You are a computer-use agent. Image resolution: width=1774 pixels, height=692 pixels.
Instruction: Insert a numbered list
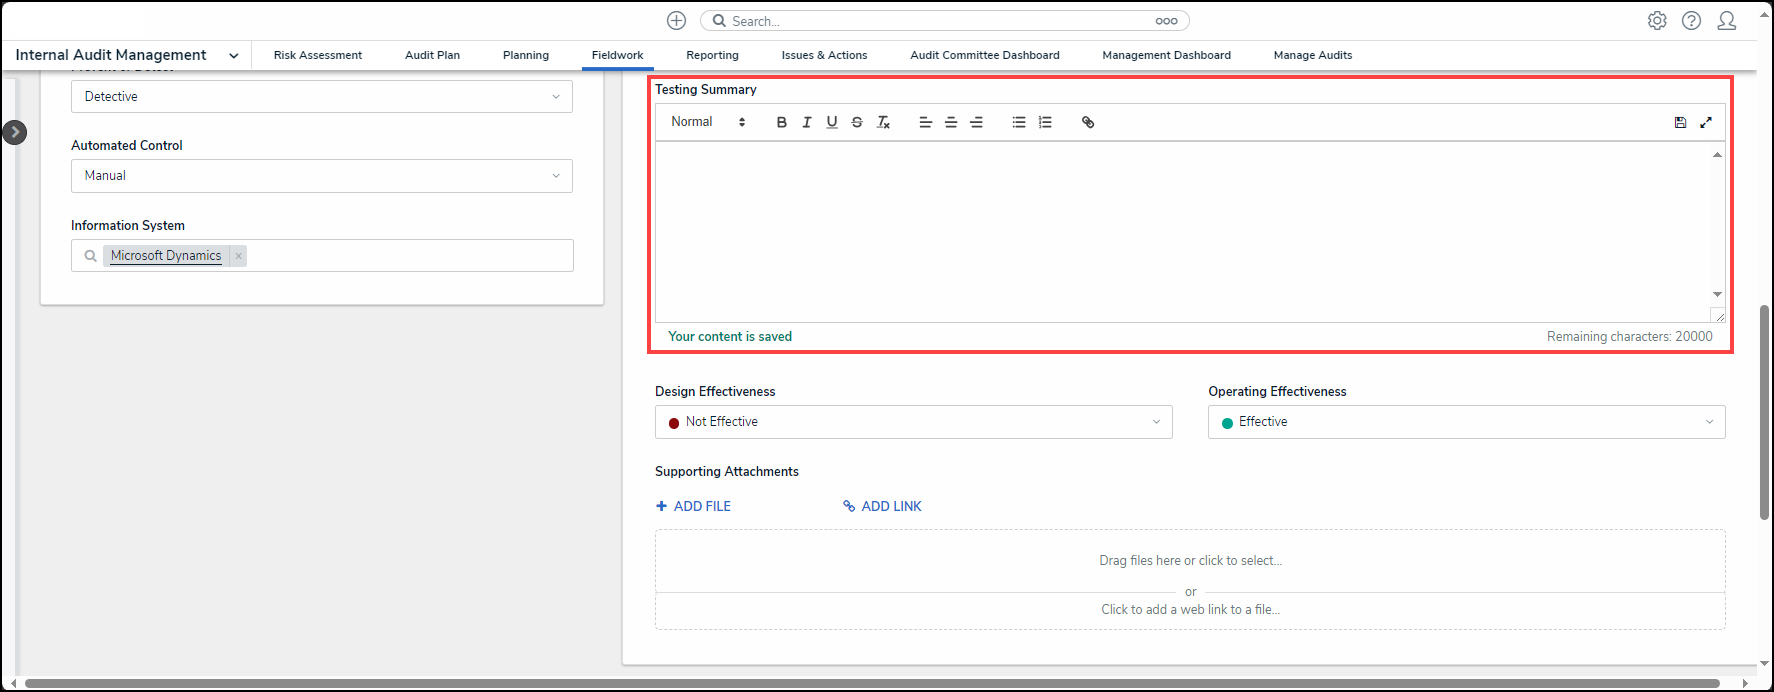[1045, 122]
